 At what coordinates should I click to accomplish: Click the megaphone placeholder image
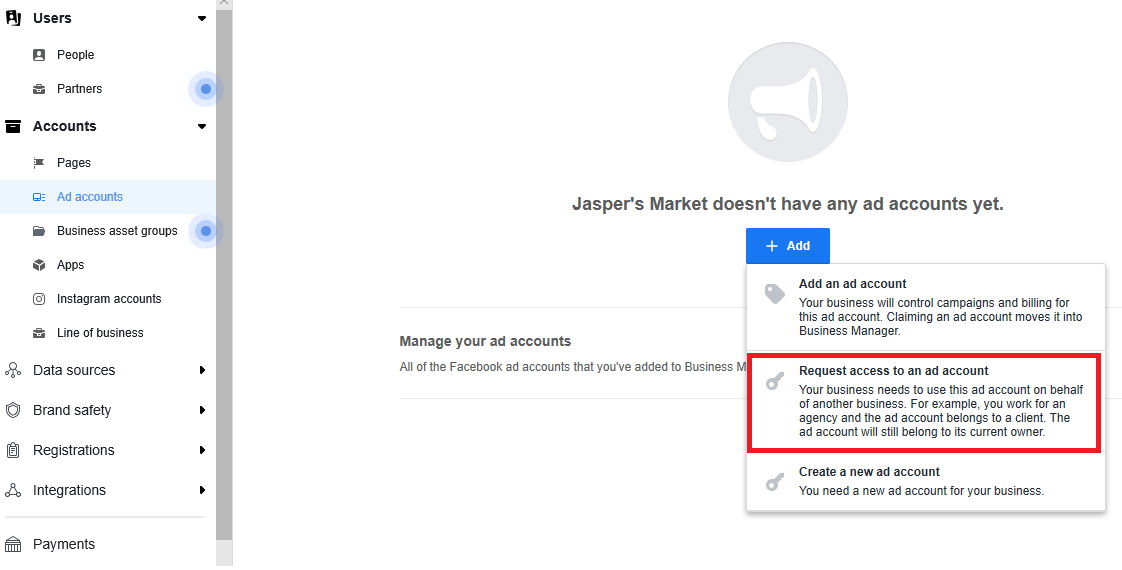click(788, 102)
